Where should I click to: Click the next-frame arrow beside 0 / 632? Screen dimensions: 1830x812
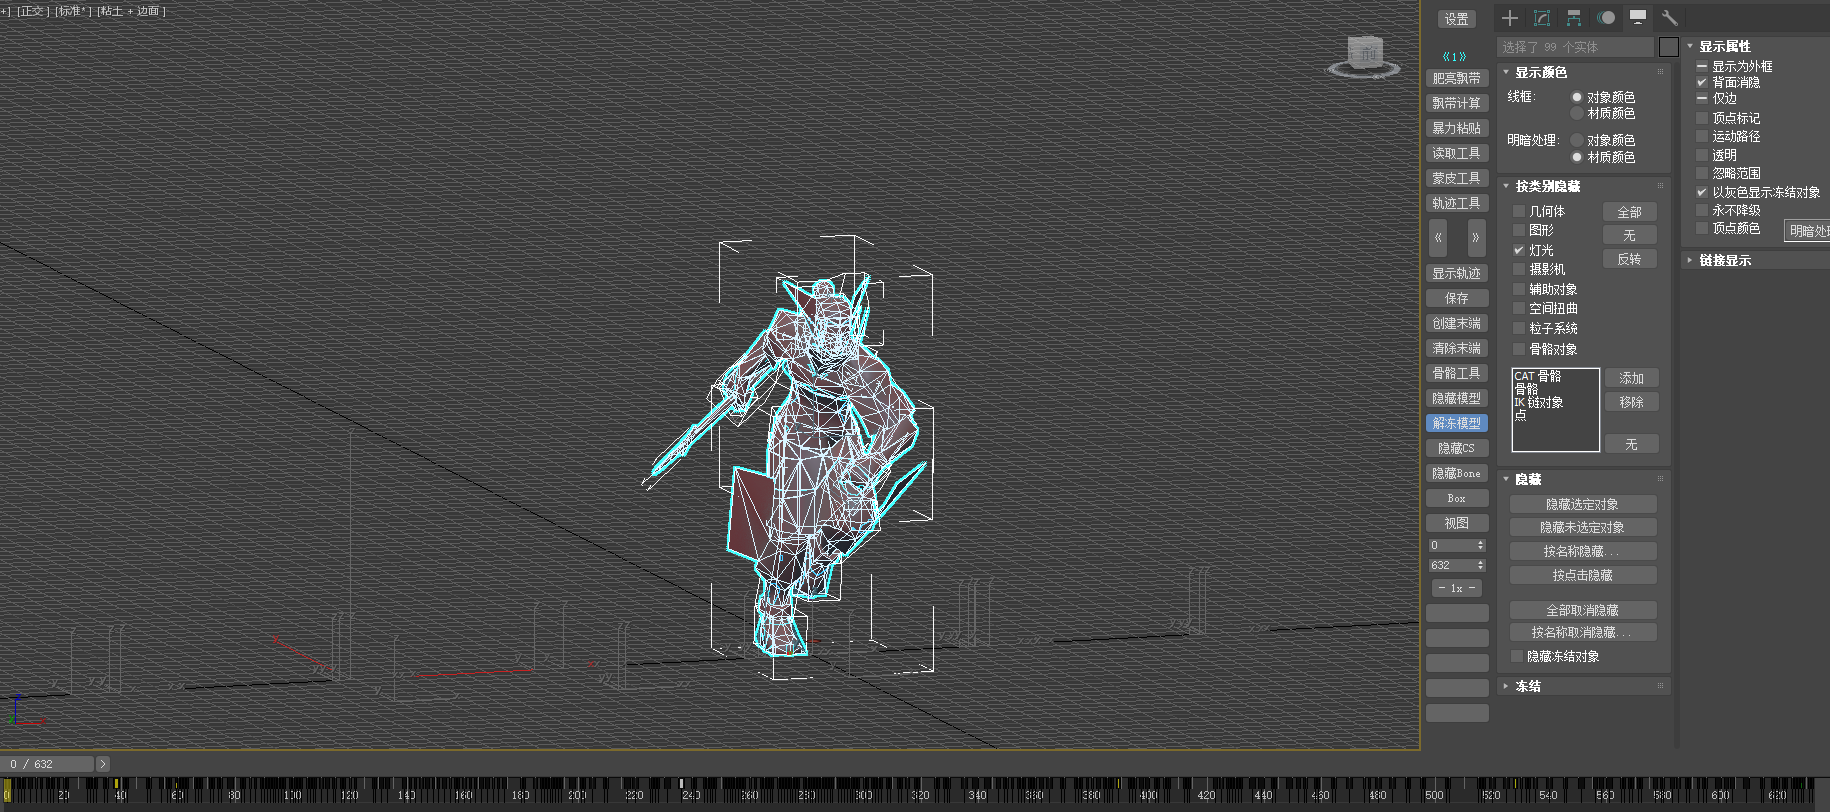[x=102, y=764]
